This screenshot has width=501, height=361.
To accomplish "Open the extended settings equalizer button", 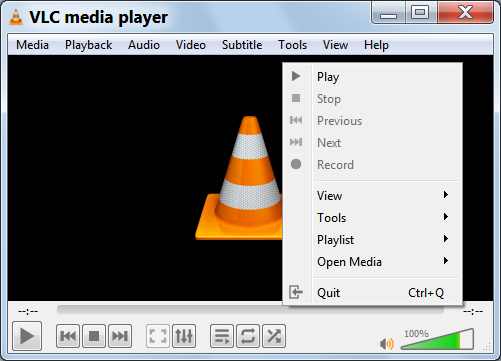I will click(x=184, y=336).
